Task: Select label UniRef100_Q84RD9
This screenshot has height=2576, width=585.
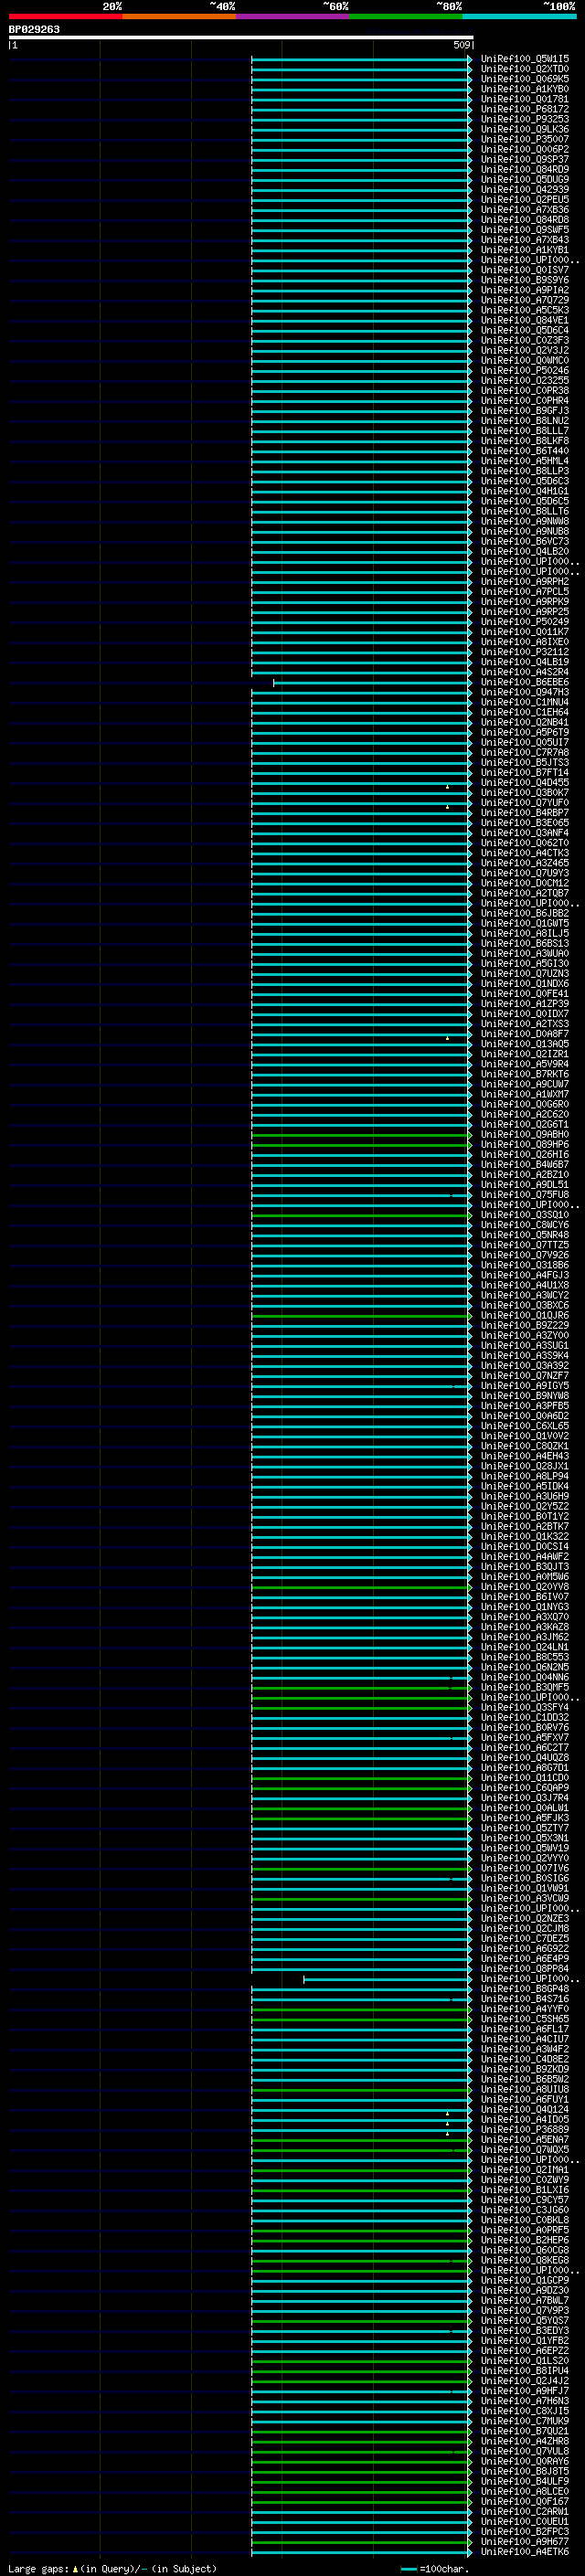Action: (x=525, y=169)
